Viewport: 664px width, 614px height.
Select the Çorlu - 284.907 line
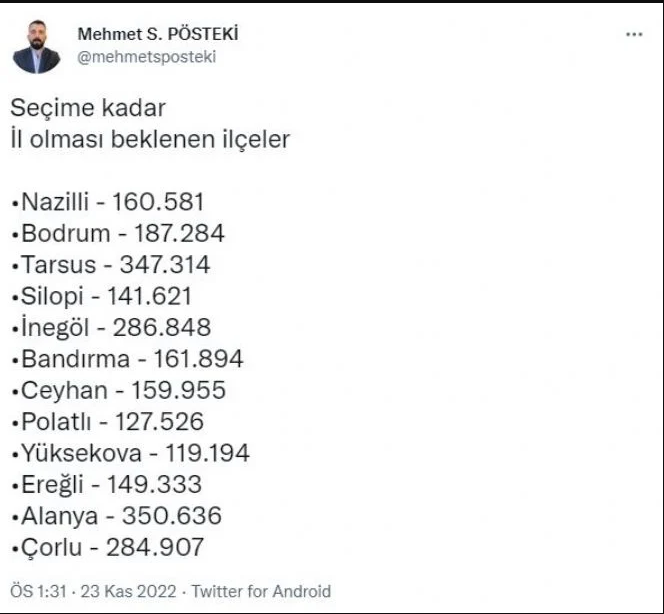[x=108, y=548]
